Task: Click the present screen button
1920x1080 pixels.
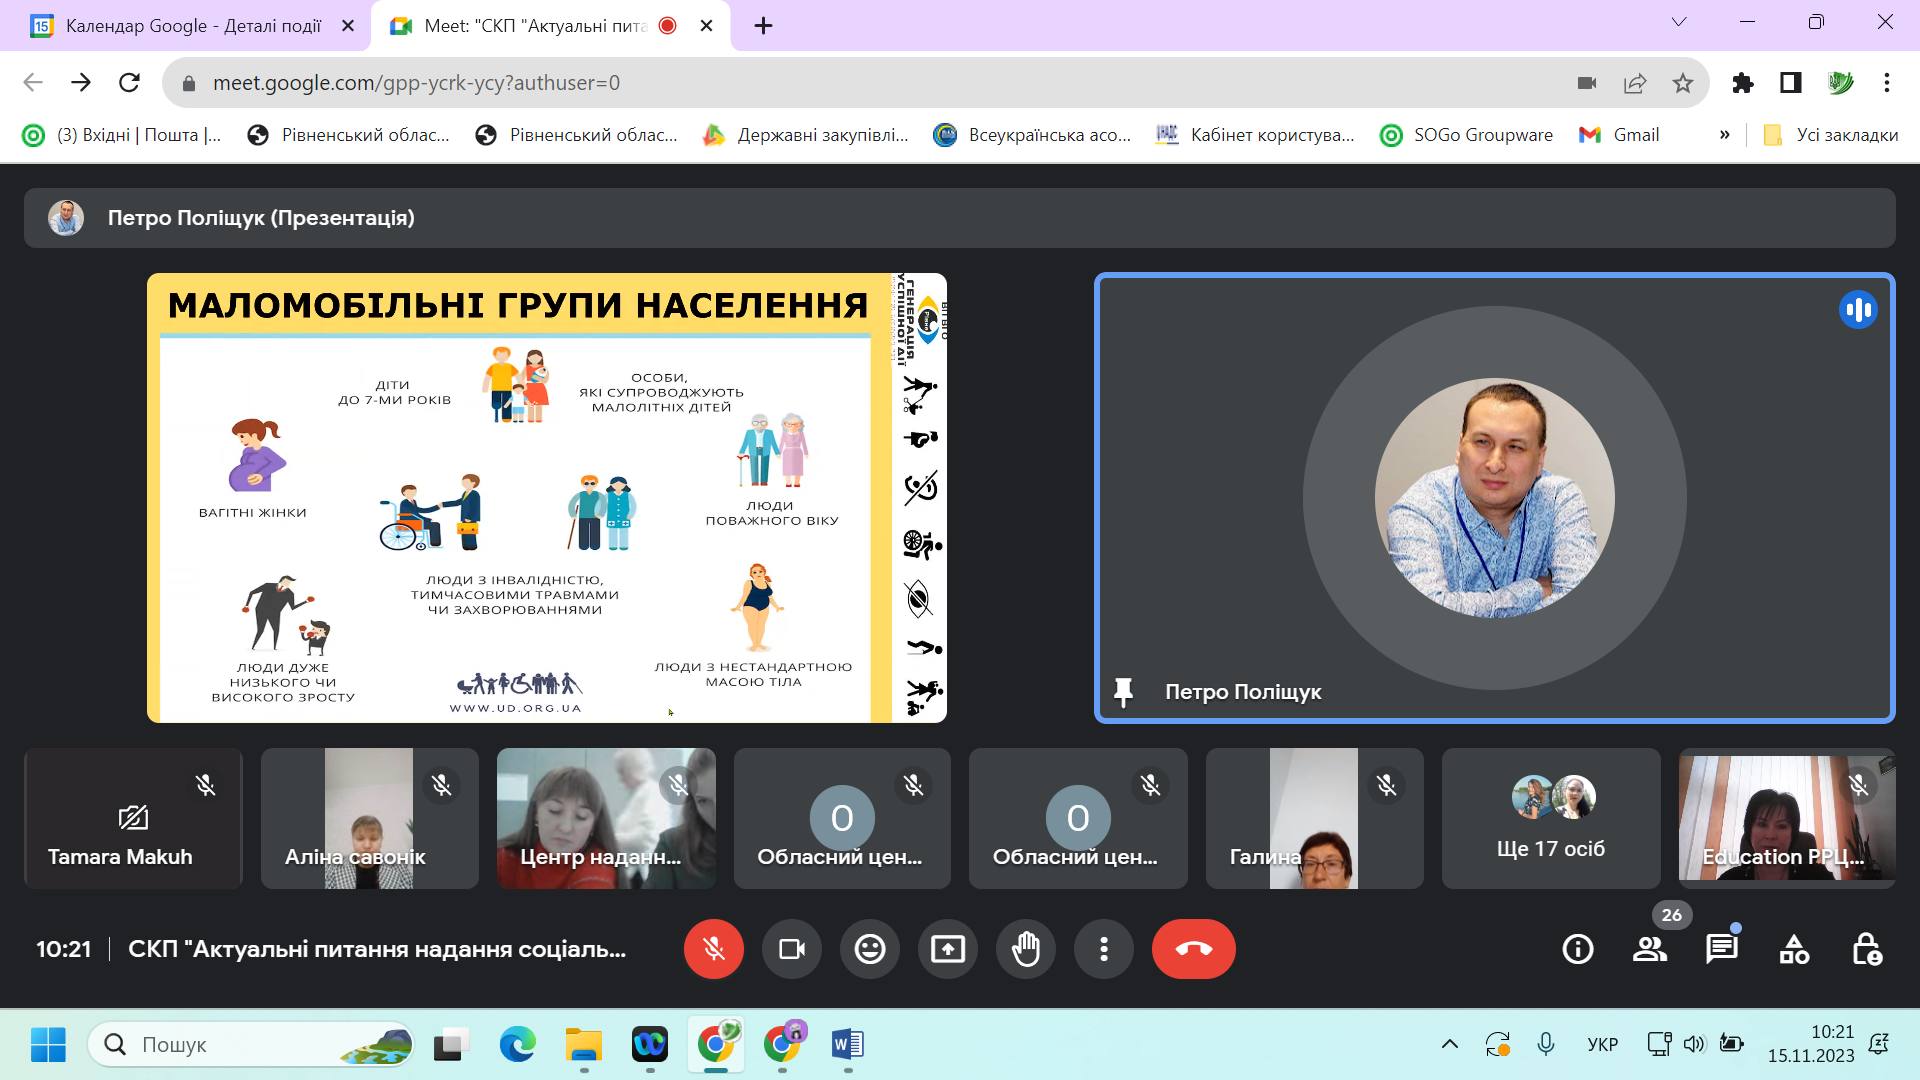Action: click(x=947, y=949)
